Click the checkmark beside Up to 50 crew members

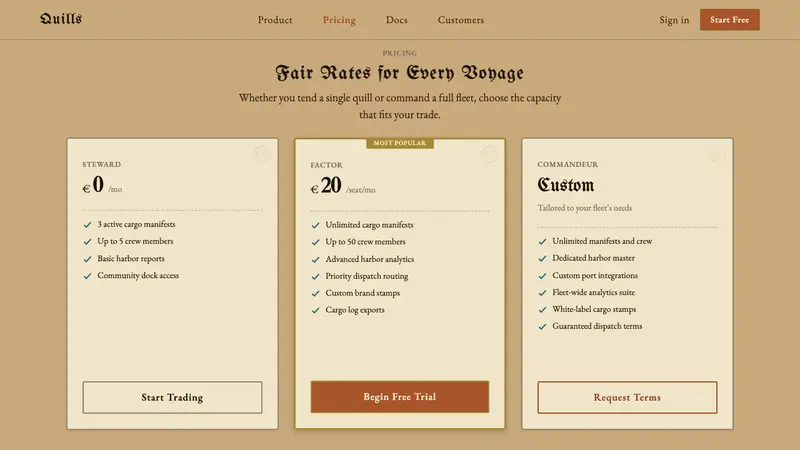coord(315,242)
